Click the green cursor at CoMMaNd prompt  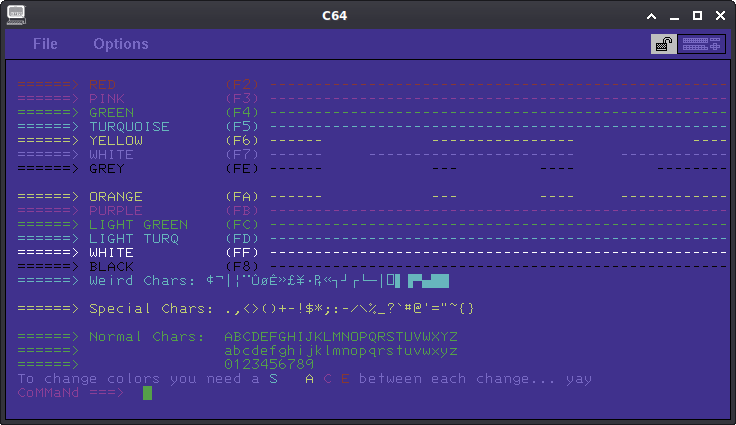pos(147,393)
